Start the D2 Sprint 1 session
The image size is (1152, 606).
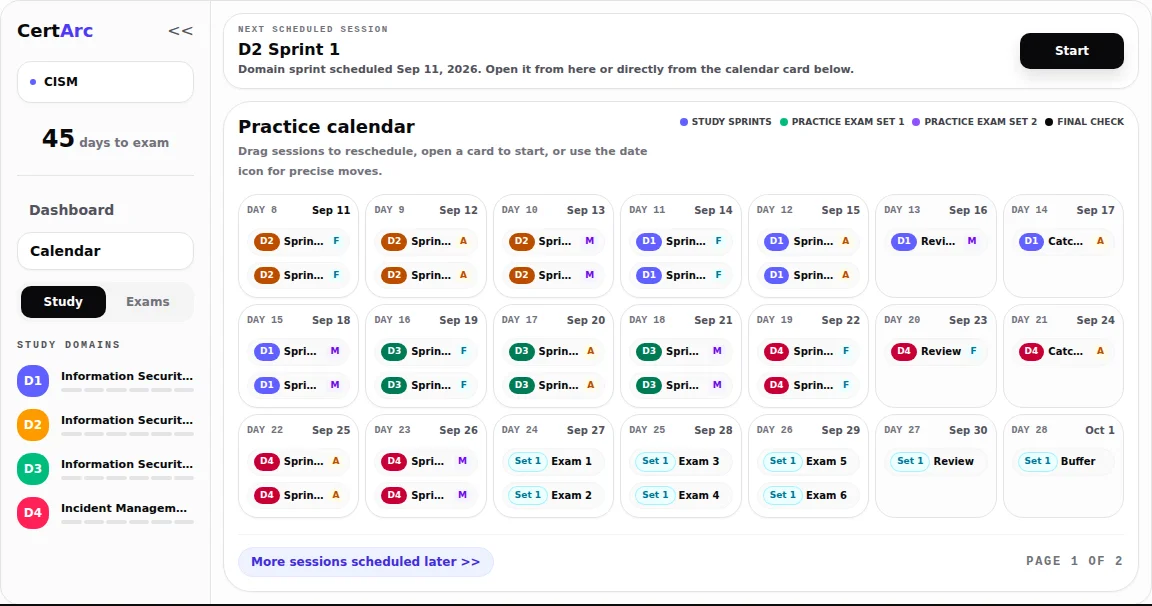point(1071,51)
